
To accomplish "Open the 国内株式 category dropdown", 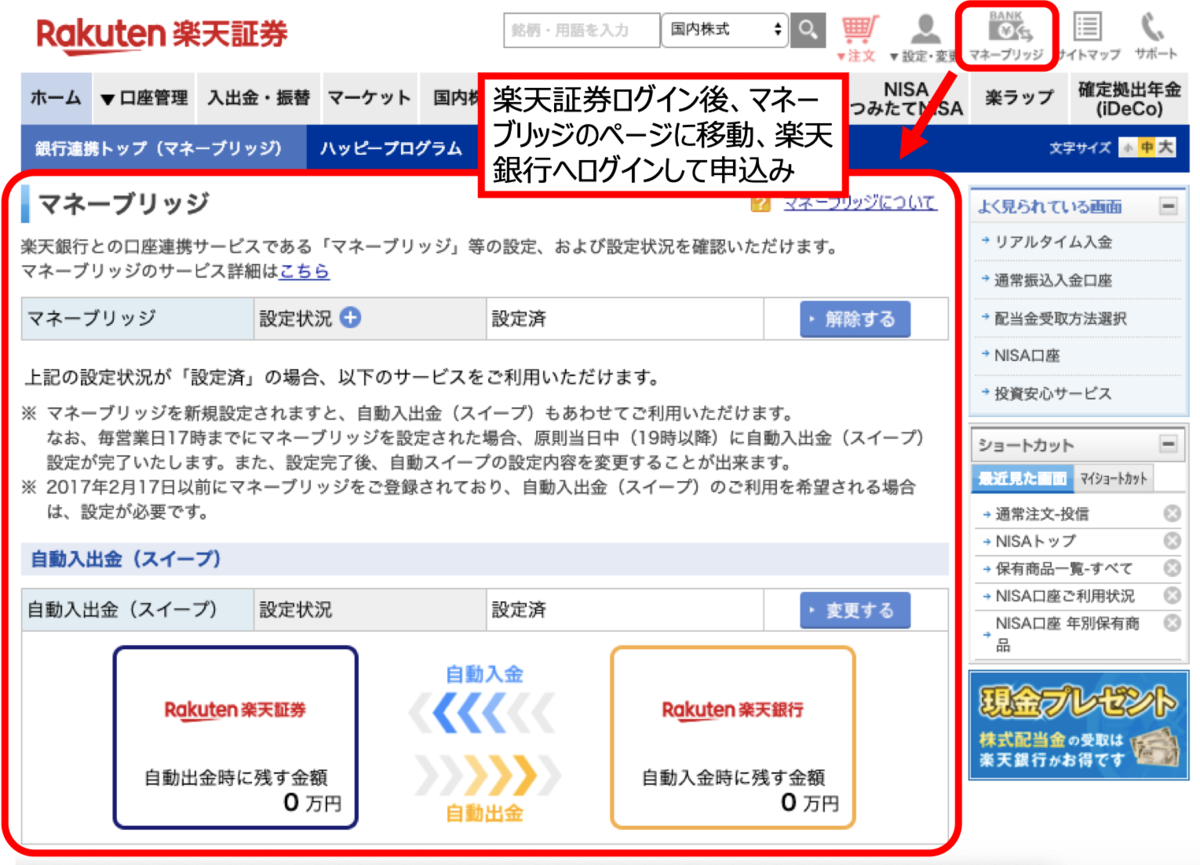I will click(725, 31).
